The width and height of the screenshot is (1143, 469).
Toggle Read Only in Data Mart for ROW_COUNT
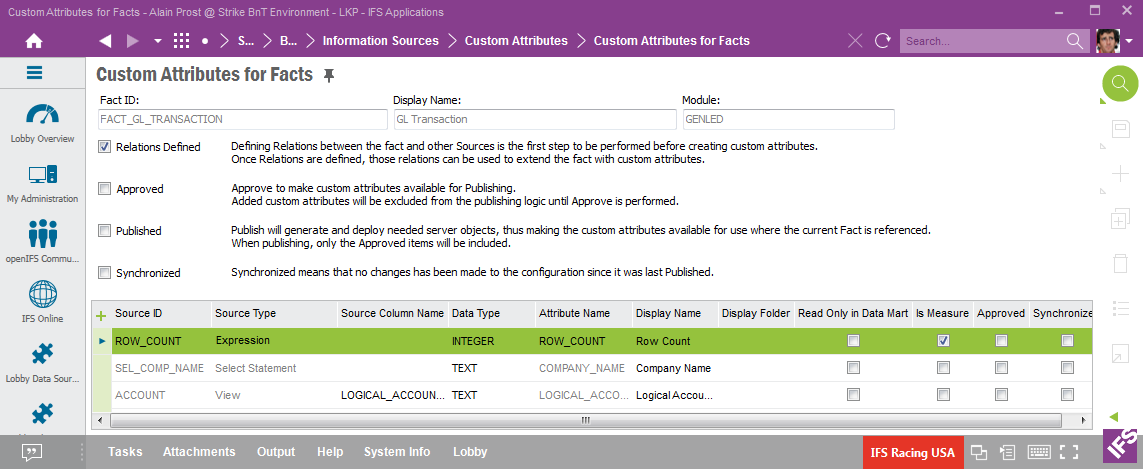(853, 341)
